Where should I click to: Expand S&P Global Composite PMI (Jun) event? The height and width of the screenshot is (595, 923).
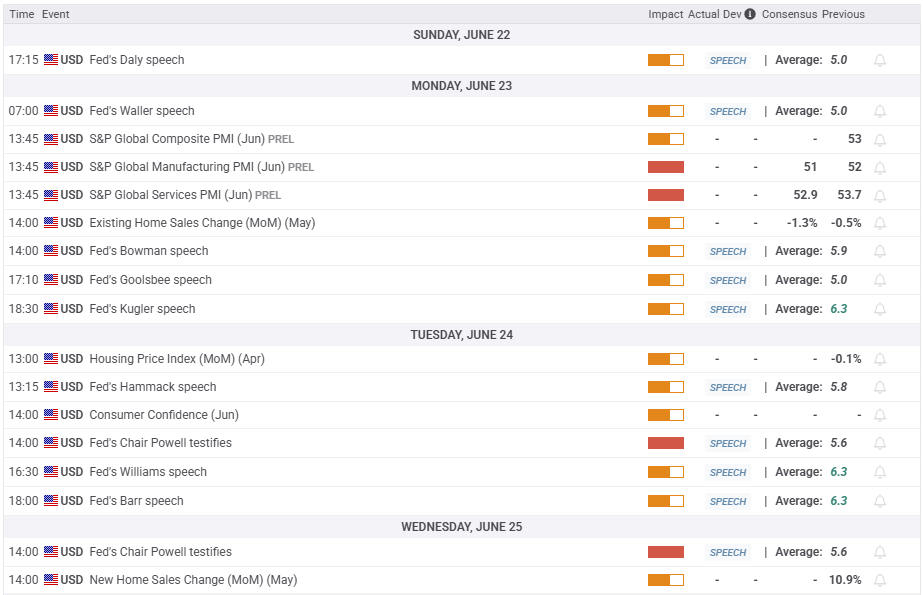point(462,139)
